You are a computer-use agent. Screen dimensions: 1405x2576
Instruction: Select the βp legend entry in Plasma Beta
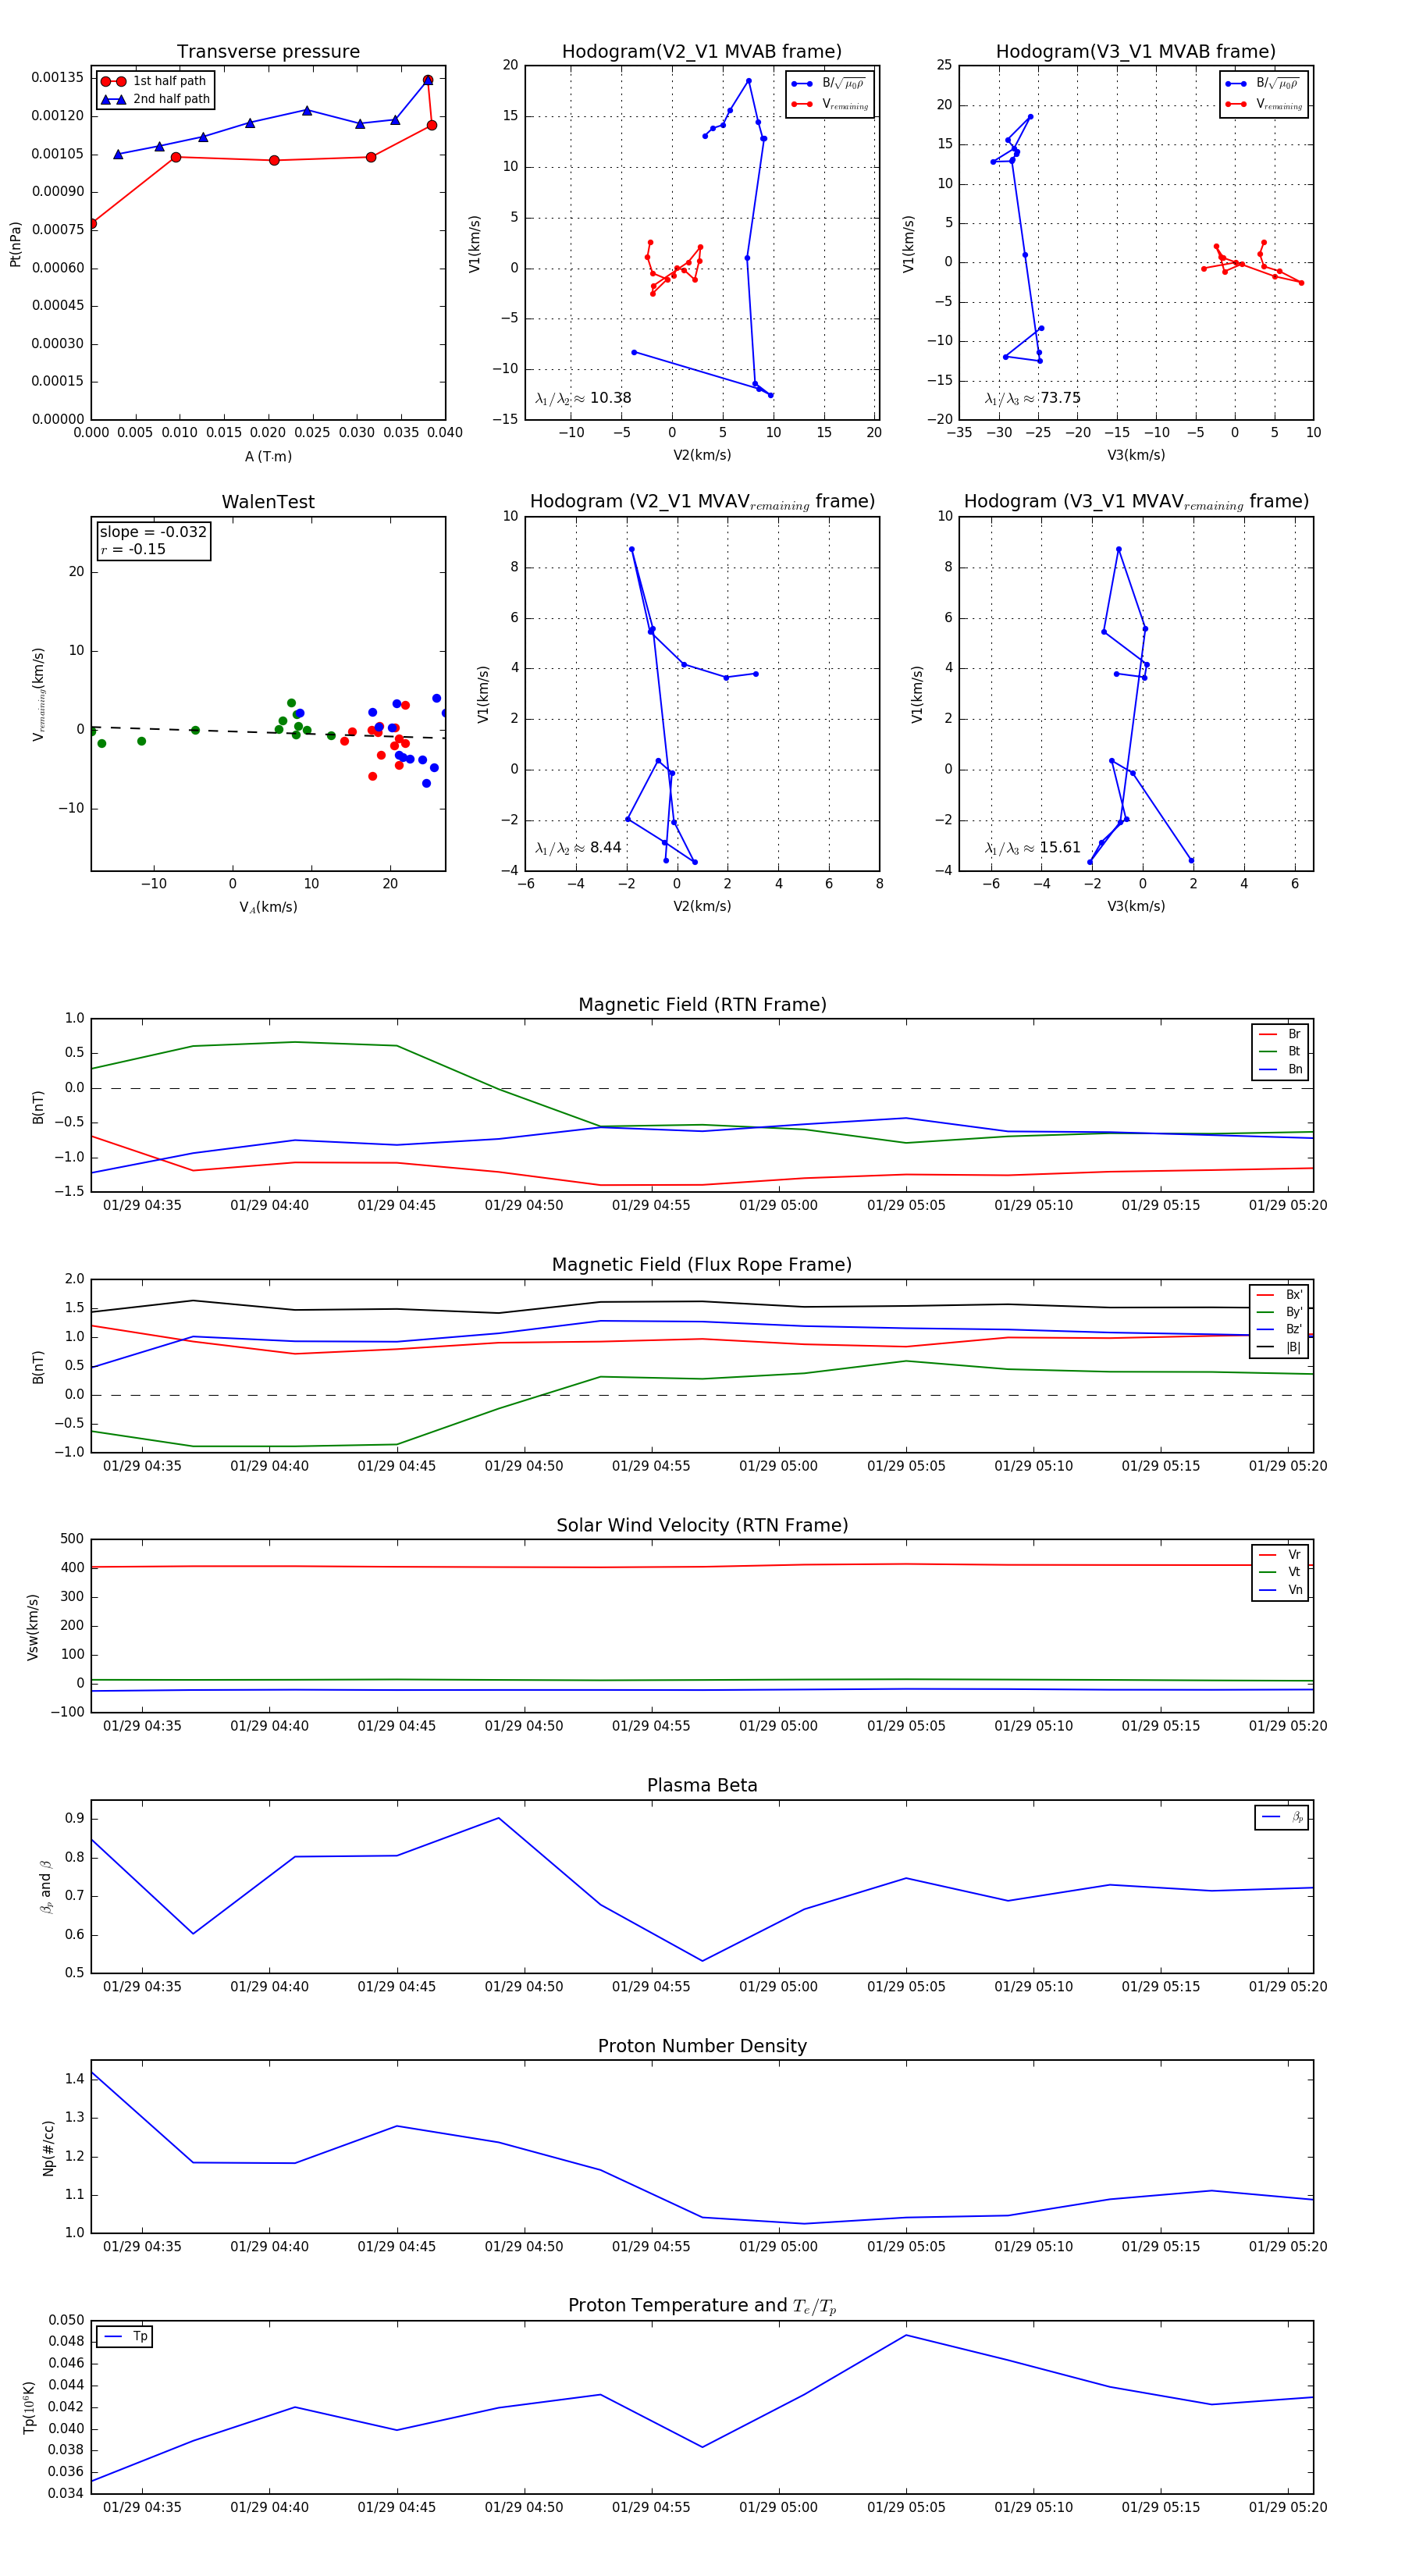tap(1282, 1817)
